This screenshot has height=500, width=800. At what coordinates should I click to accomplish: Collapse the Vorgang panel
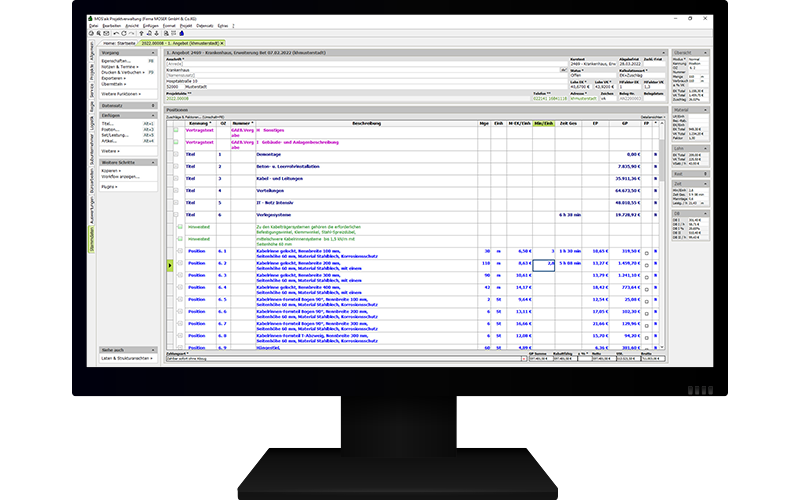coord(153,53)
